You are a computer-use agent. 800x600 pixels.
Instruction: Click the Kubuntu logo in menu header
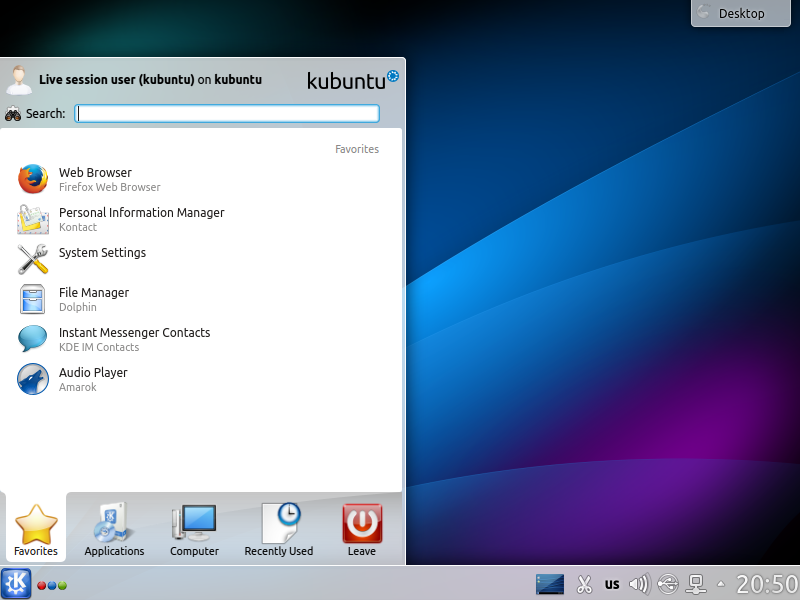coord(353,80)
